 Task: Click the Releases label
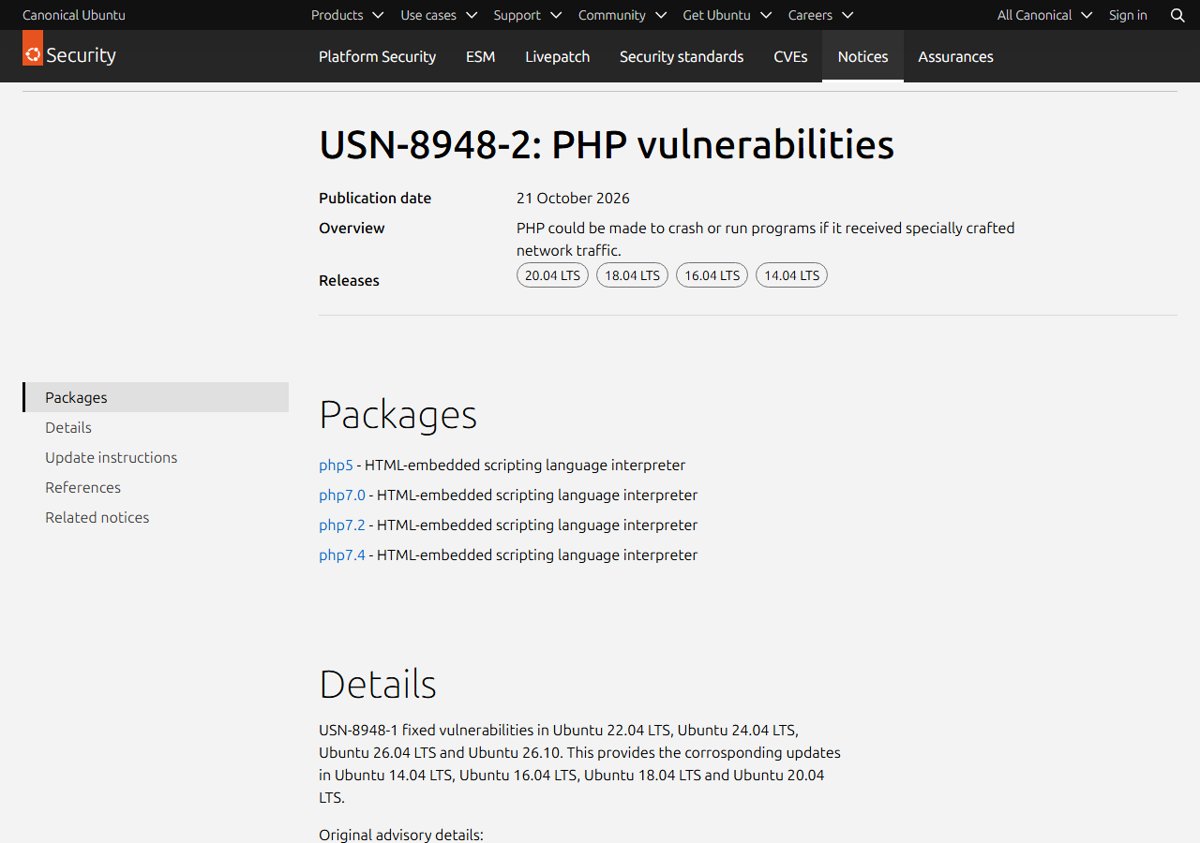[349, 280]
